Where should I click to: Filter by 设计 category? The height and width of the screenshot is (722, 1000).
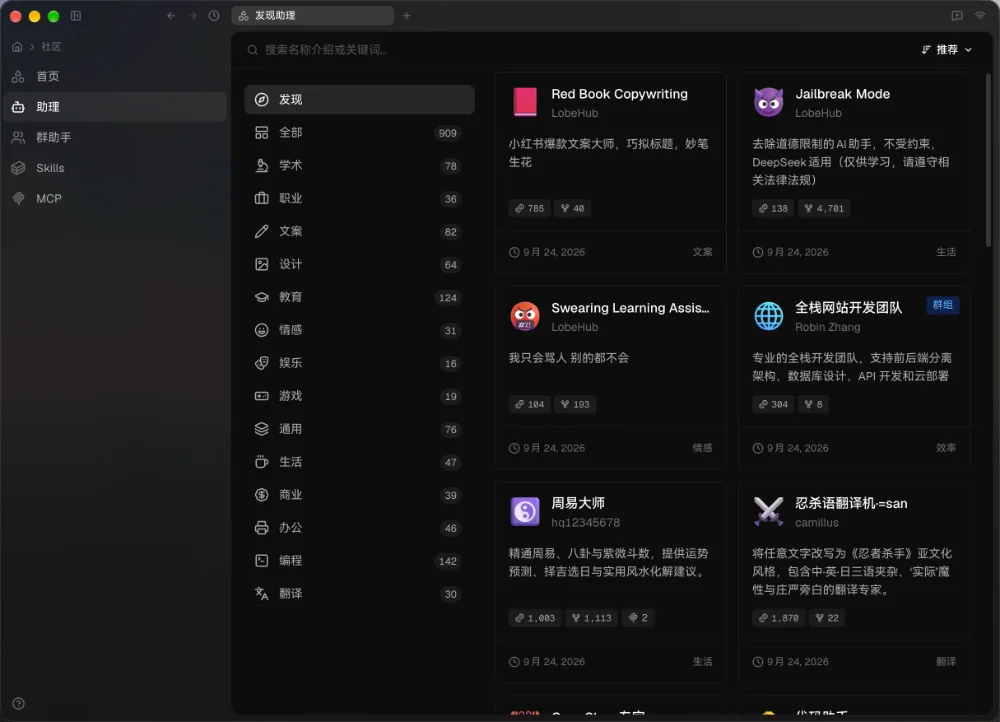tap(359, 264)
